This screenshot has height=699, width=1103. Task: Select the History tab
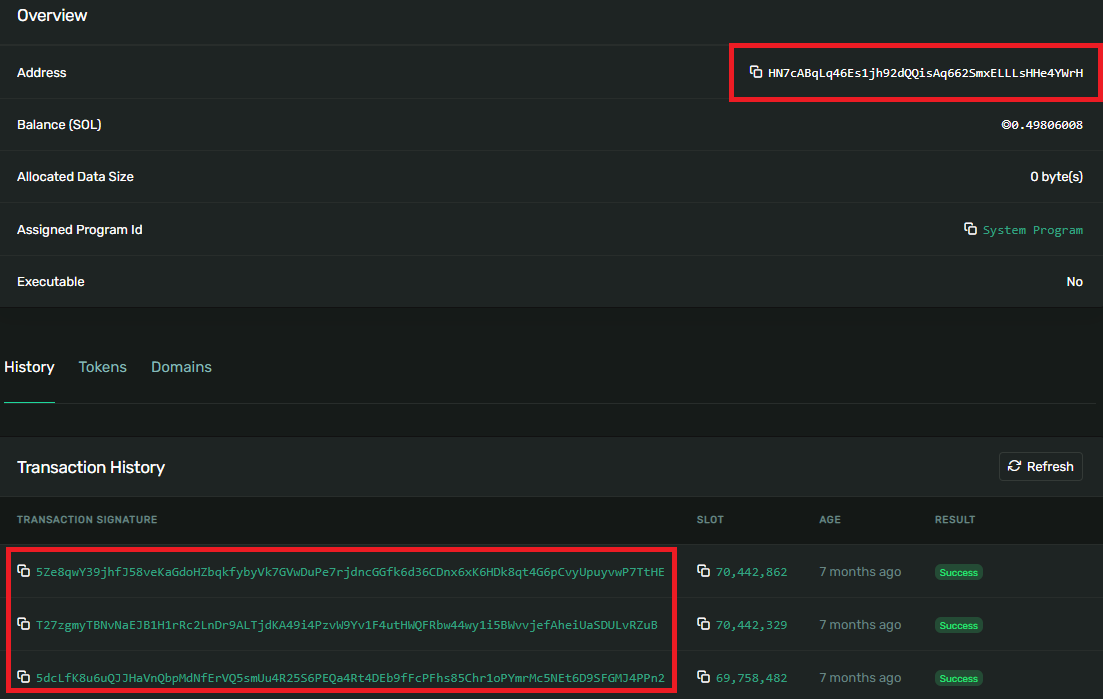coord(29,367)
